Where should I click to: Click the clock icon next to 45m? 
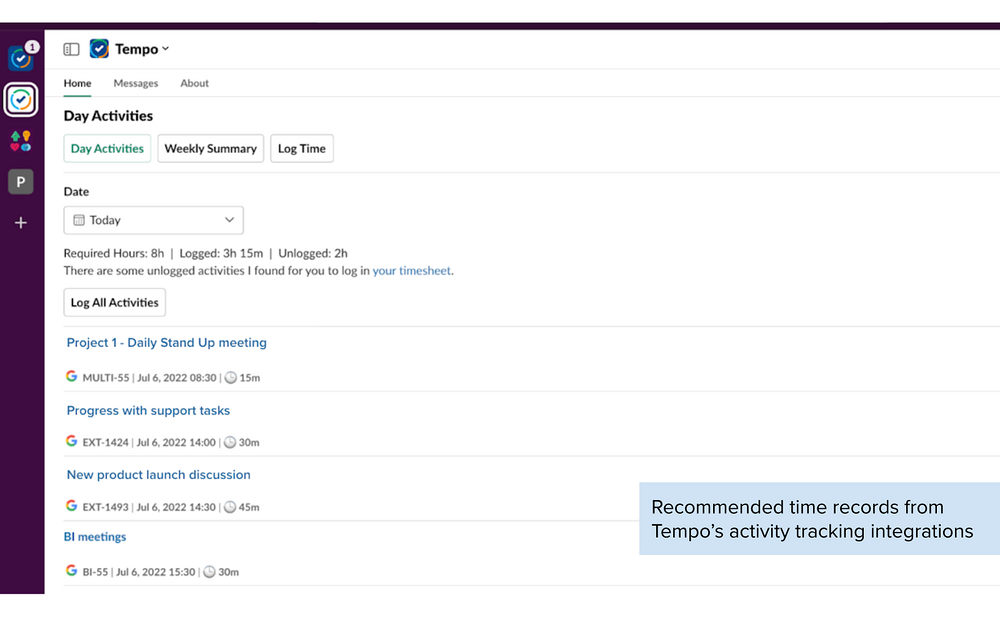(x=230, y=507)
